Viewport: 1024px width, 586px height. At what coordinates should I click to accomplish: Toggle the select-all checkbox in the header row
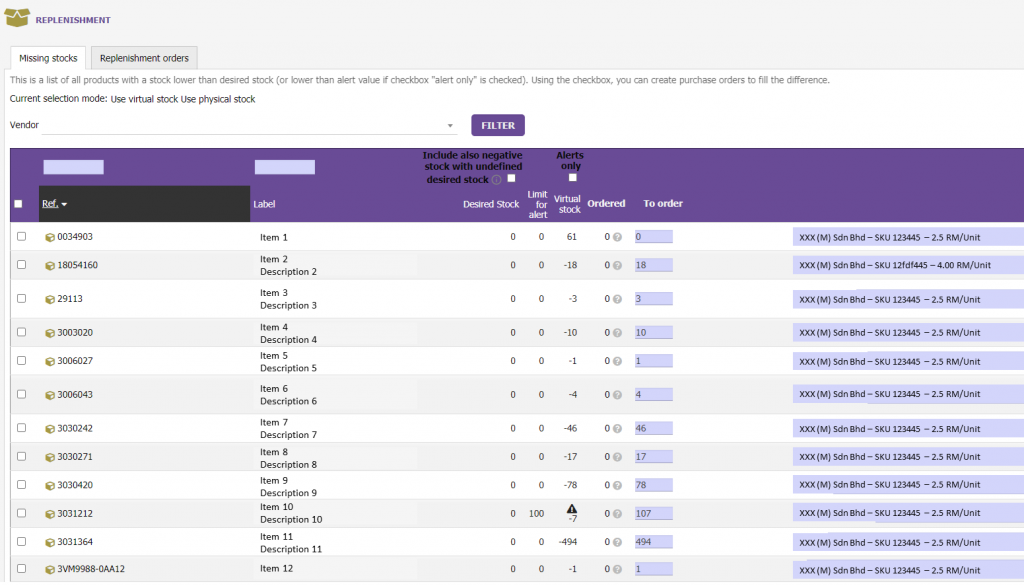[18, 203]
